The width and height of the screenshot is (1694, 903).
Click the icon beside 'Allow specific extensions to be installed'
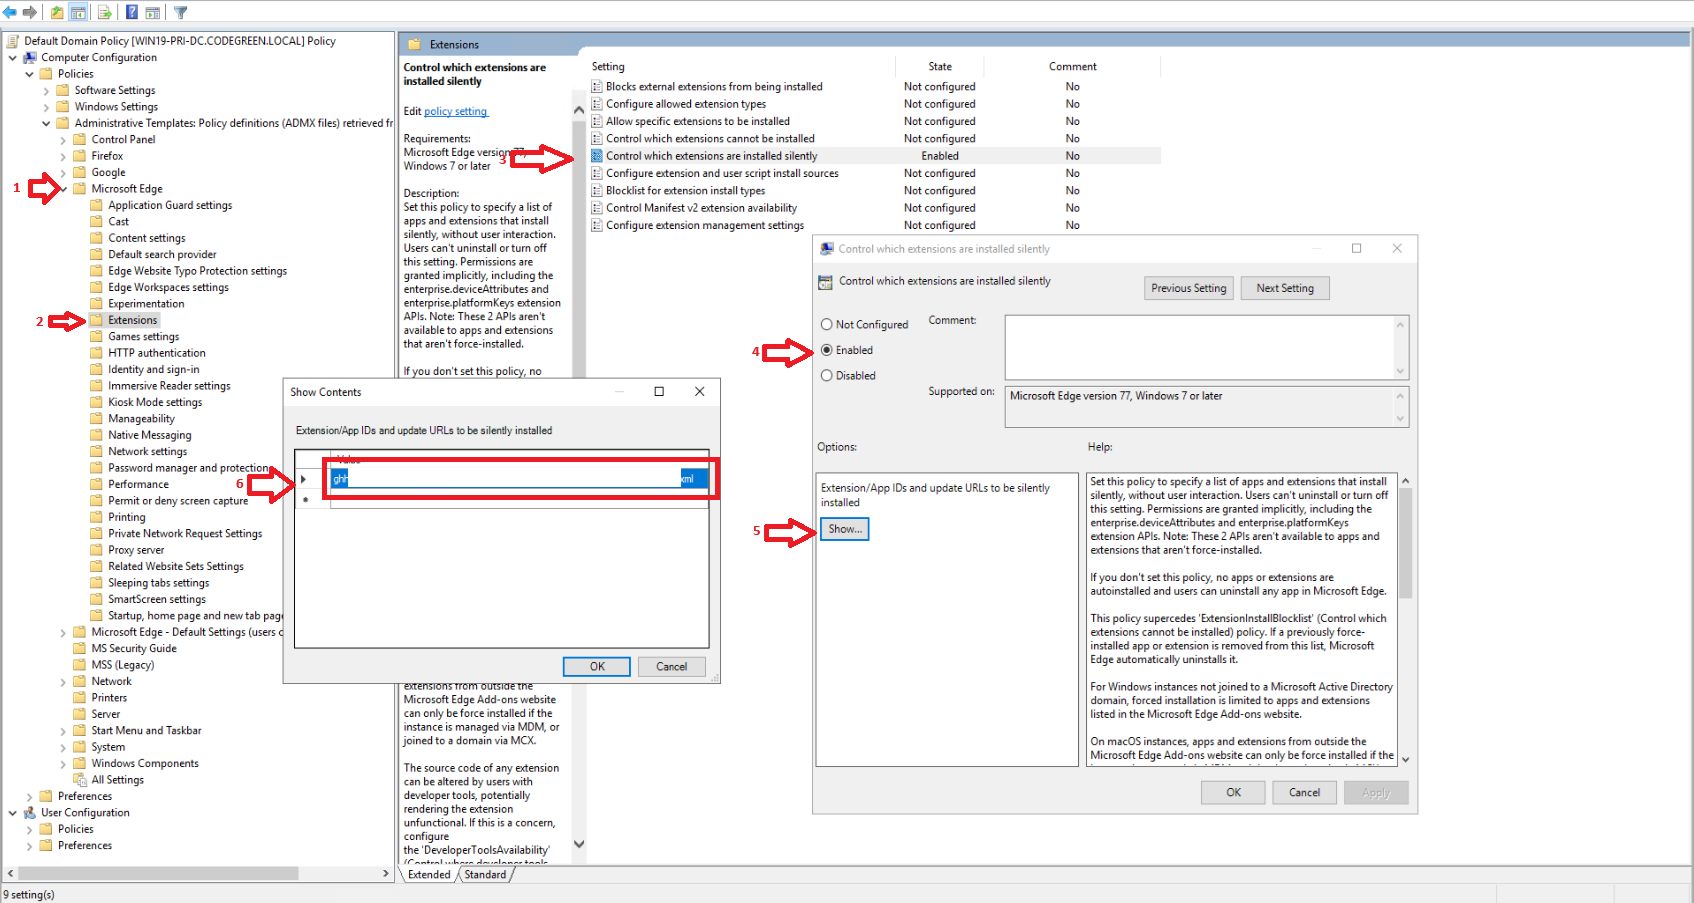[x=597, y=121]
